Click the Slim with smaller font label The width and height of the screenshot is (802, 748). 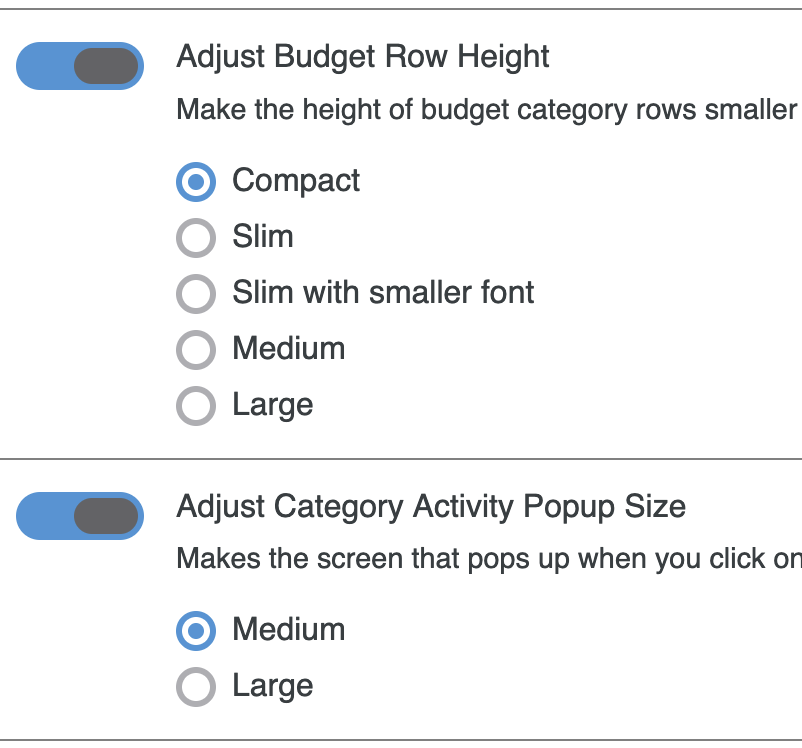pos(383,294)
